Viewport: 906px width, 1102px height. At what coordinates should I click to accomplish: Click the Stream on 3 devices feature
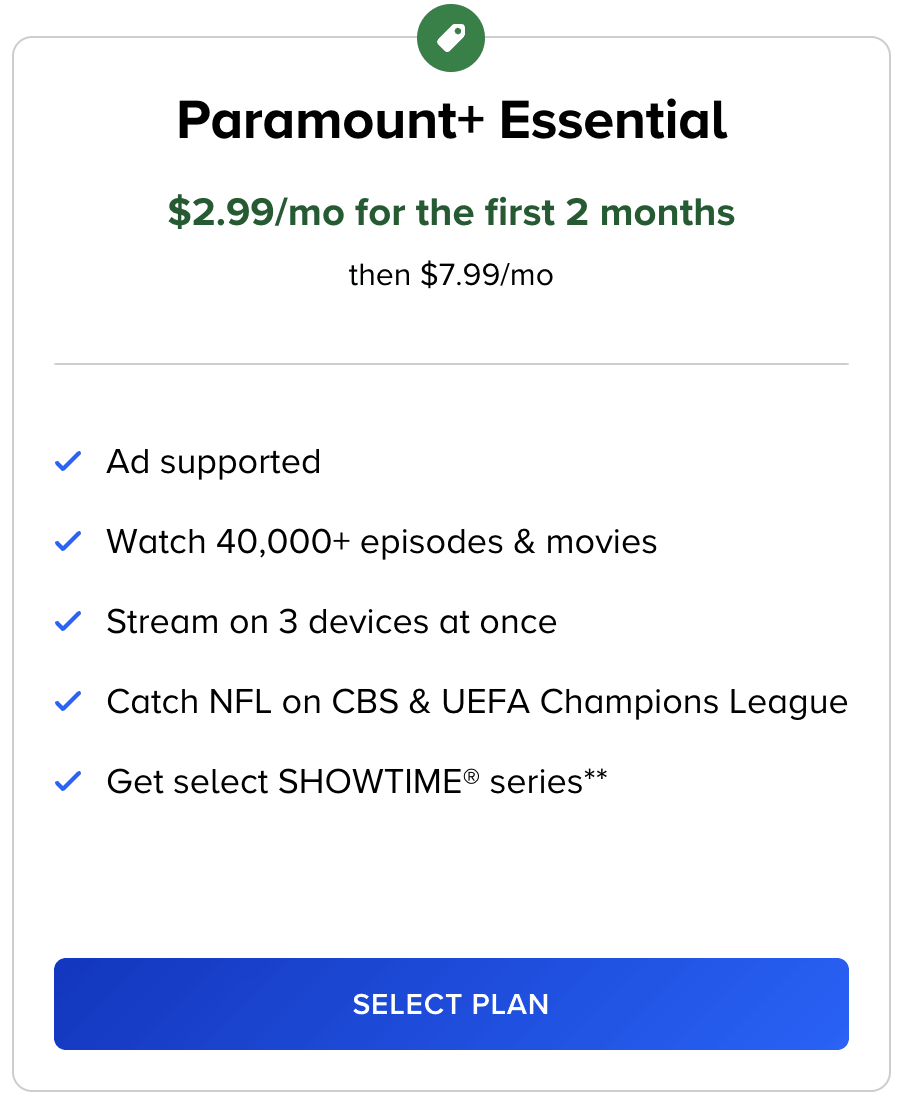331,621
